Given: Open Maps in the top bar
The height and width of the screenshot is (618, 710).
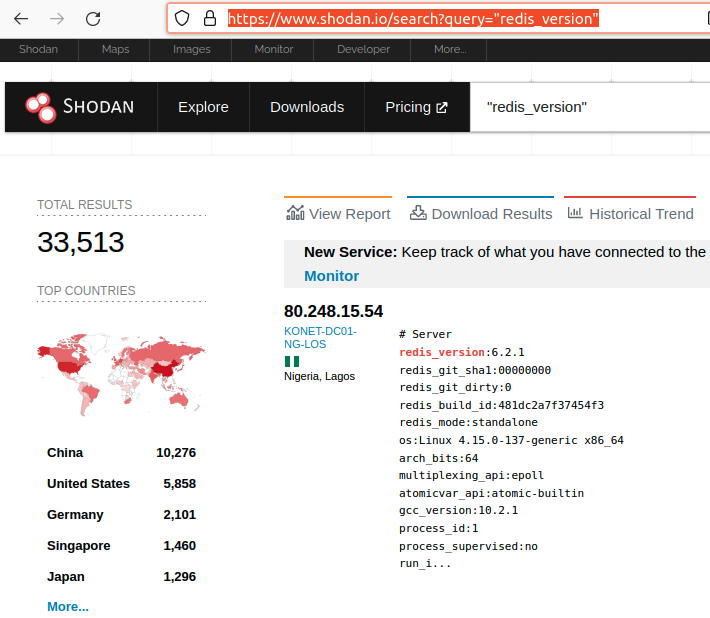Looking at the screenshot, I should click(x=115, y=49).
